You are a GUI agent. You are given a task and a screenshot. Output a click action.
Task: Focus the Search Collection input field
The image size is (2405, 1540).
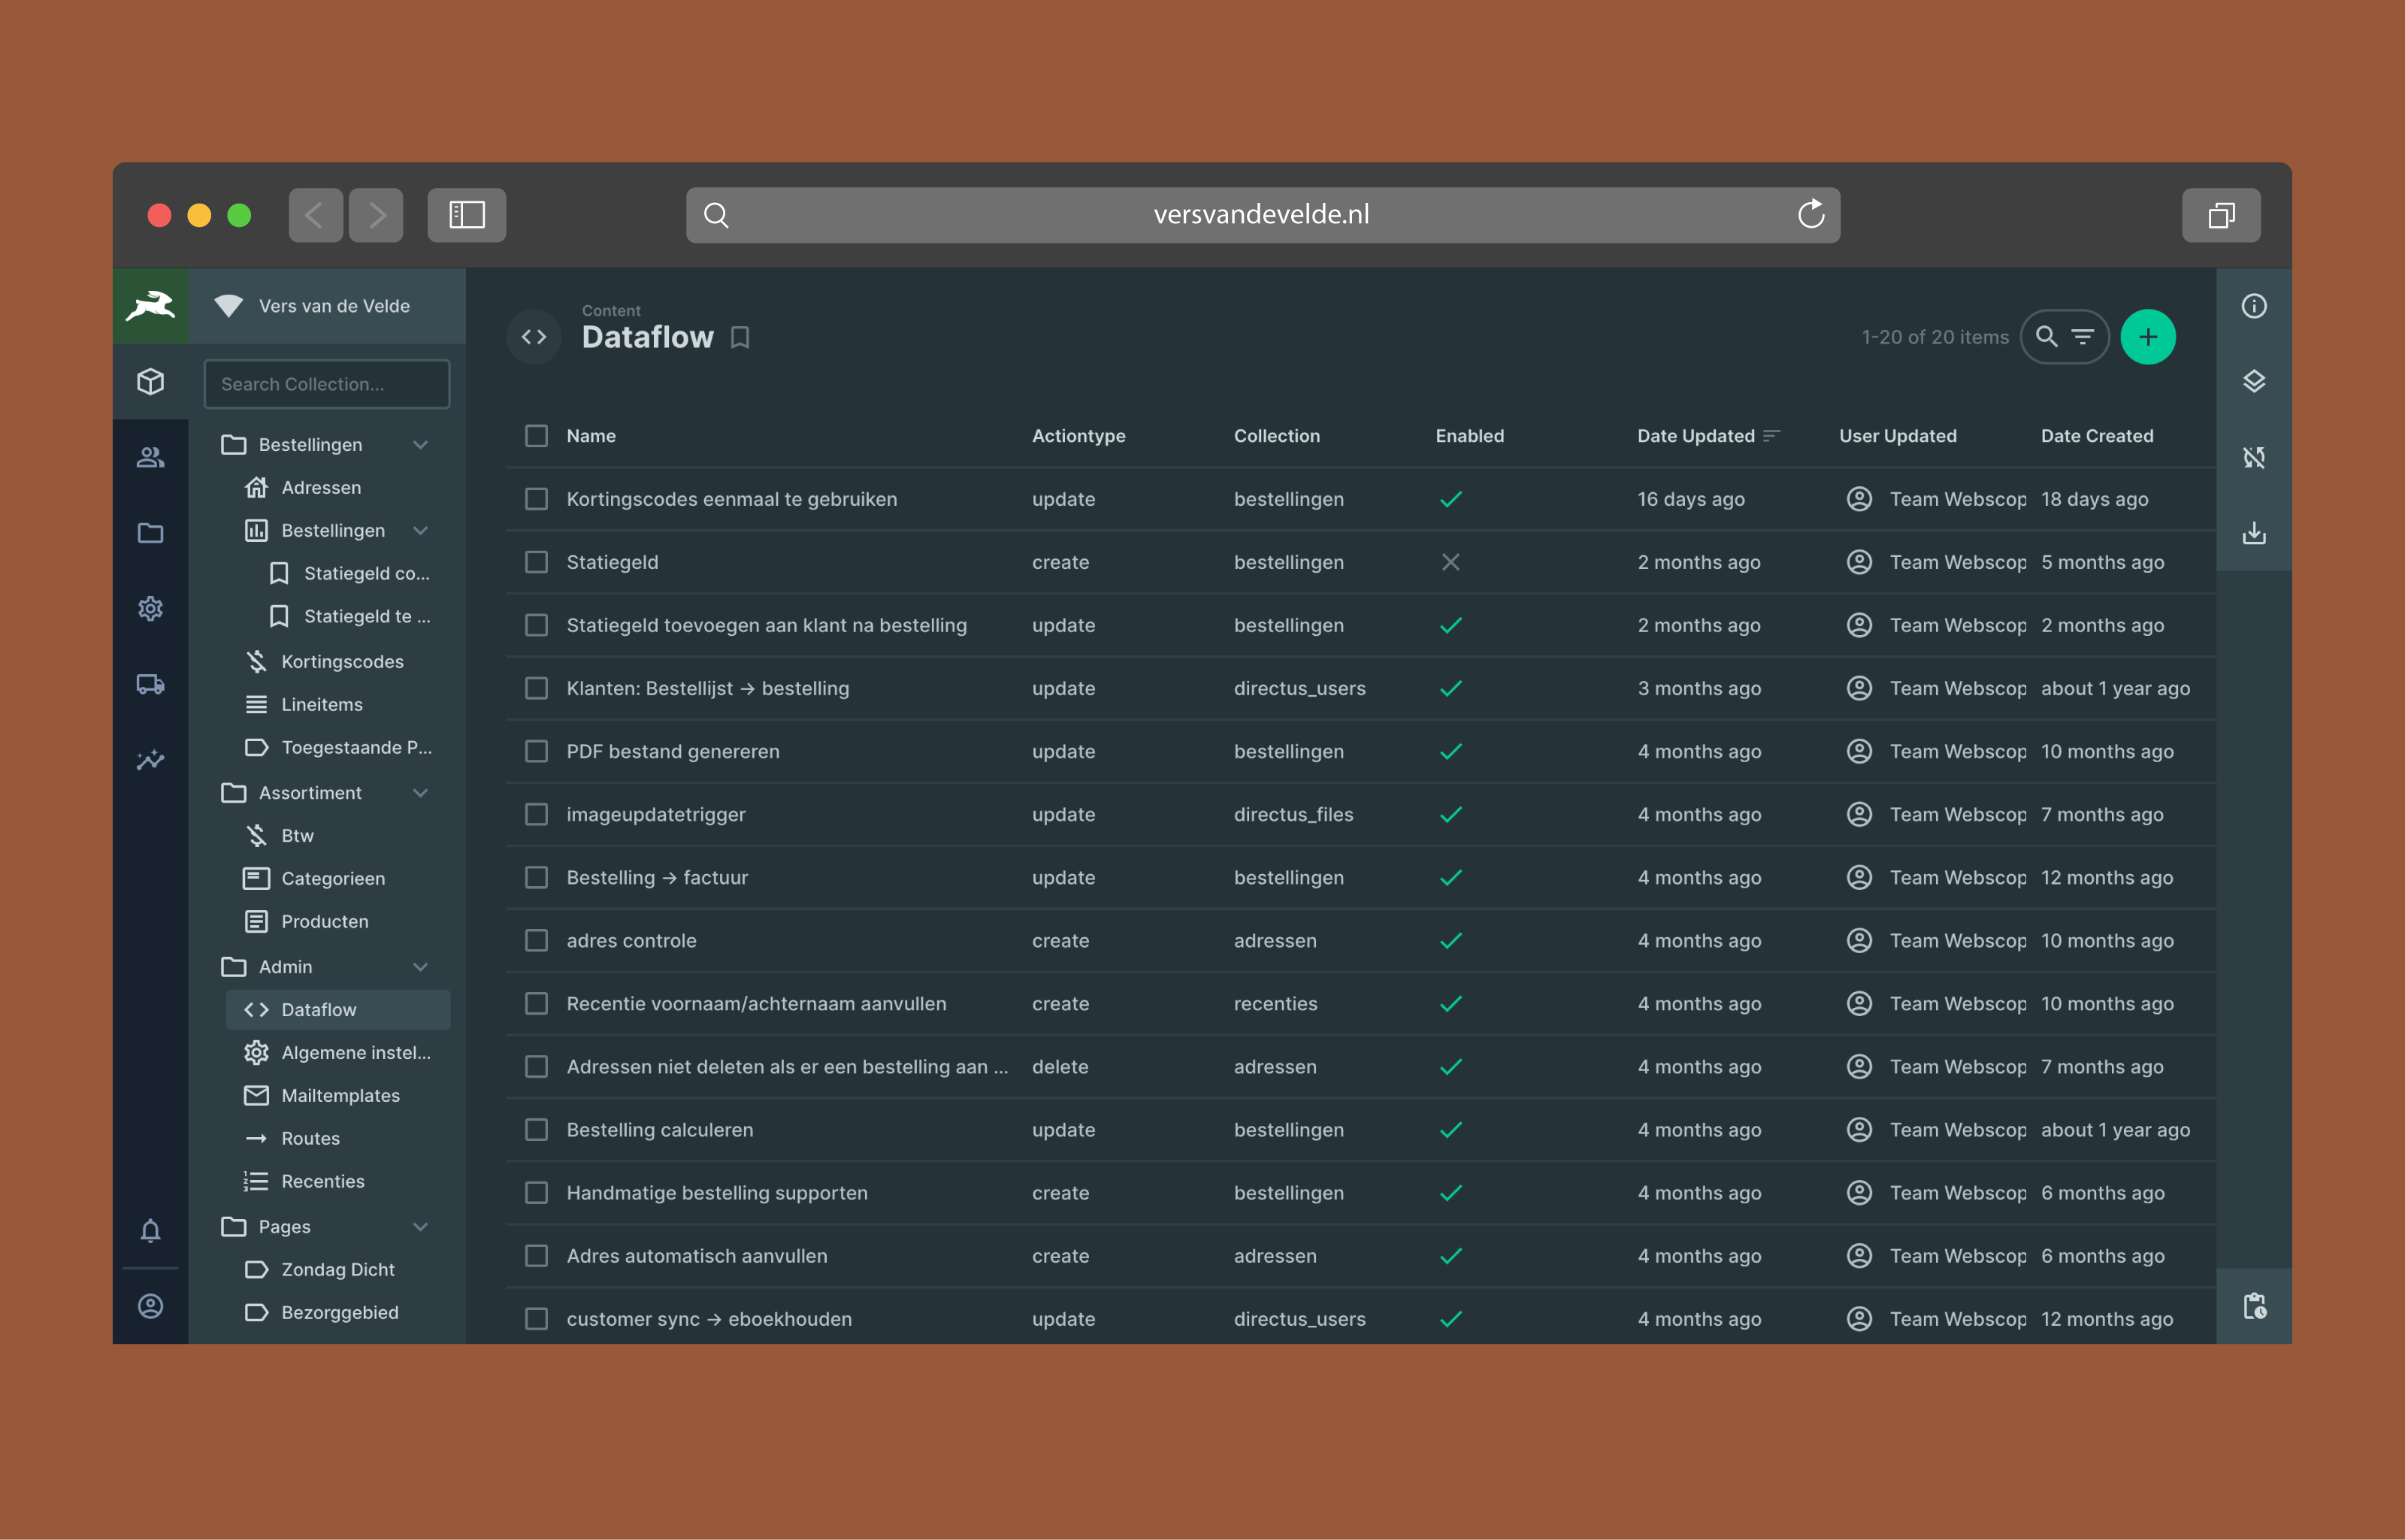(326, 384)
